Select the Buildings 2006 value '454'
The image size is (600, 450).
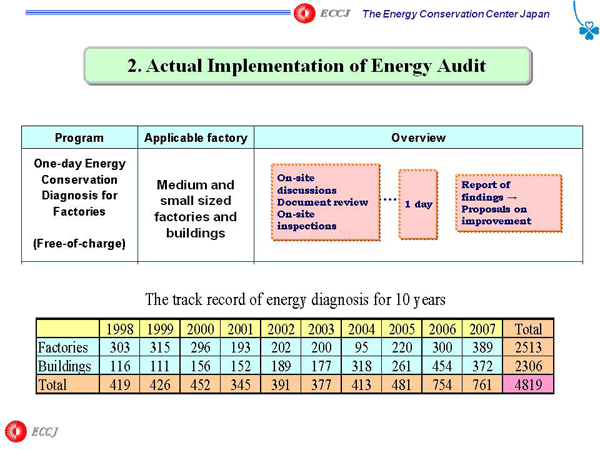pos(442,366)
